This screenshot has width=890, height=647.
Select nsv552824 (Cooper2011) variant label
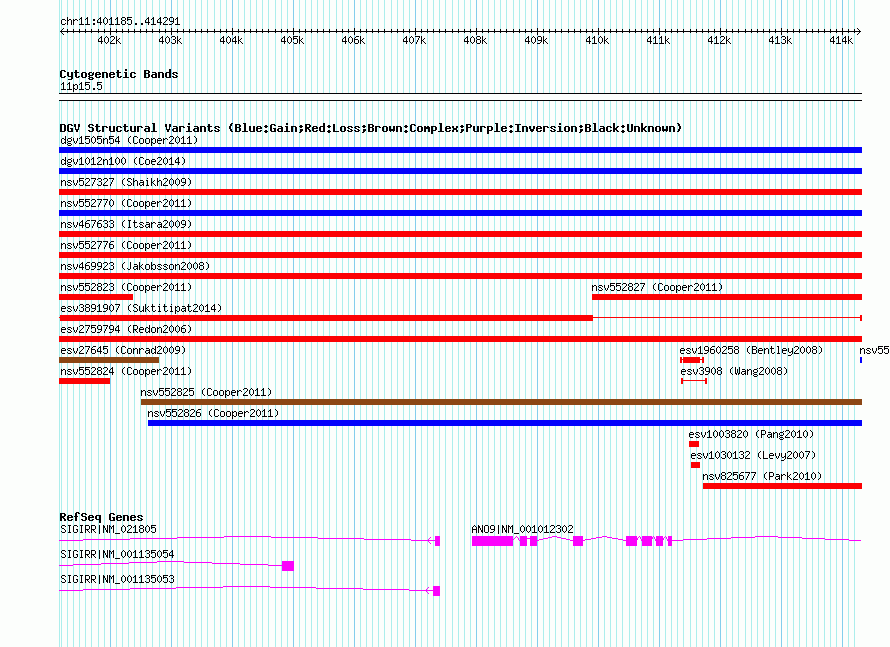click(x=126, y=371)
